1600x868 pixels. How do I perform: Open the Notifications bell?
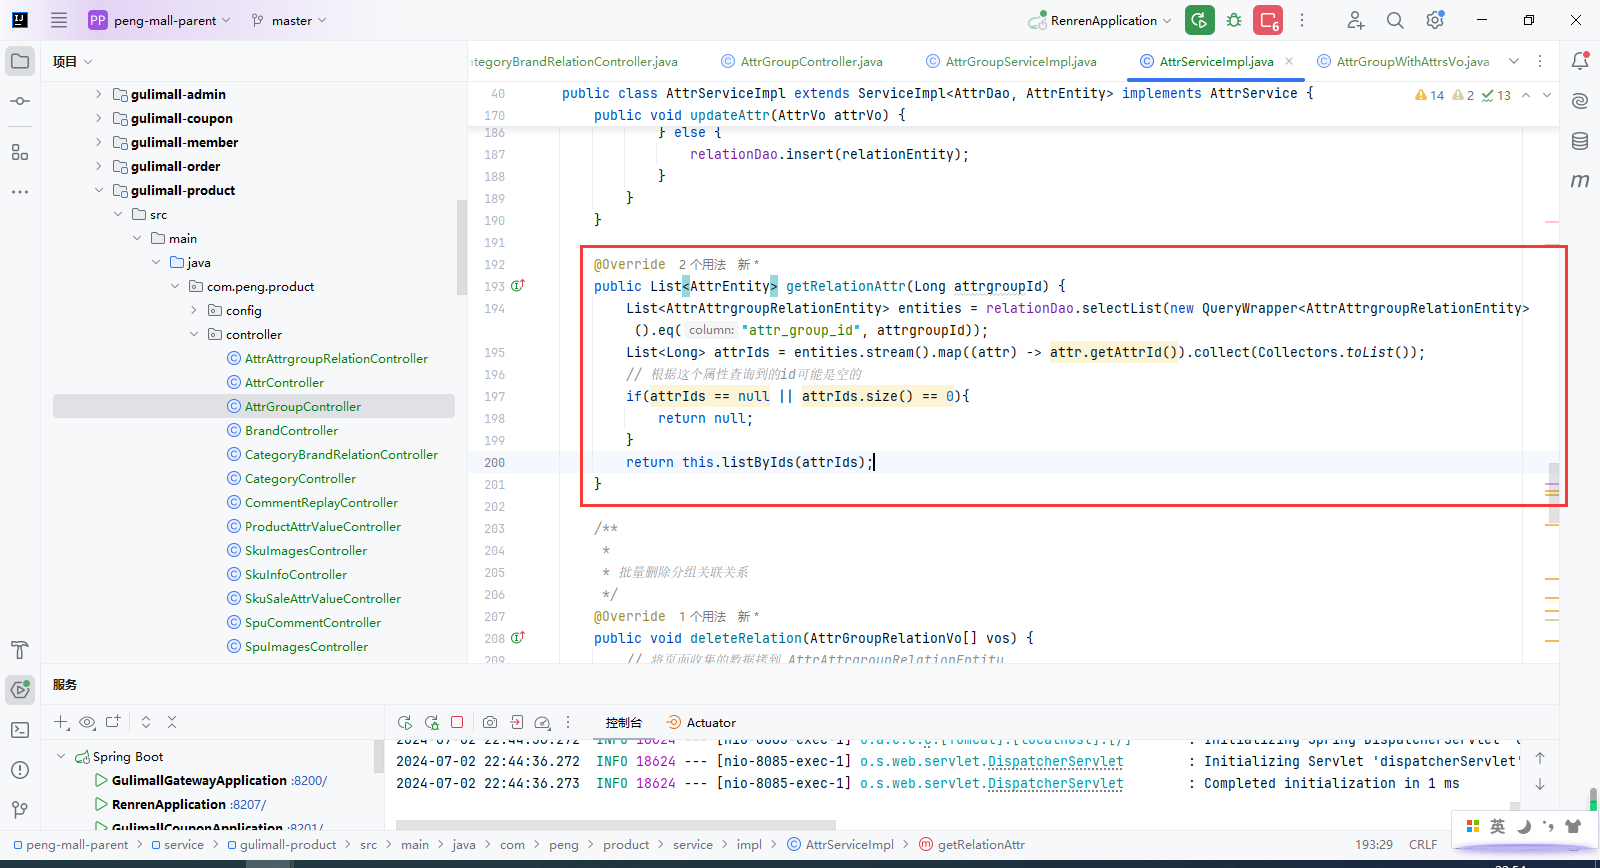[x=1580, y=61]
